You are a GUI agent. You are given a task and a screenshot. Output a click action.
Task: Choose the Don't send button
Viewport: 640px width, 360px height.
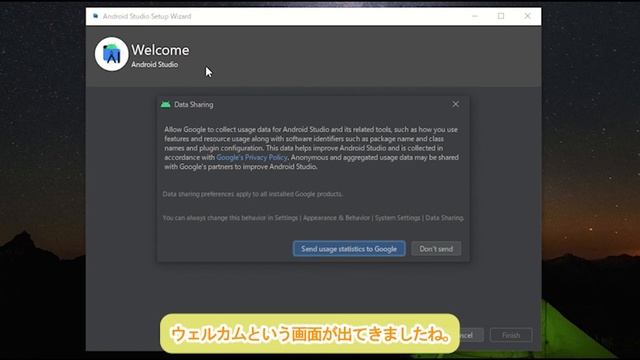coord(436,249)
